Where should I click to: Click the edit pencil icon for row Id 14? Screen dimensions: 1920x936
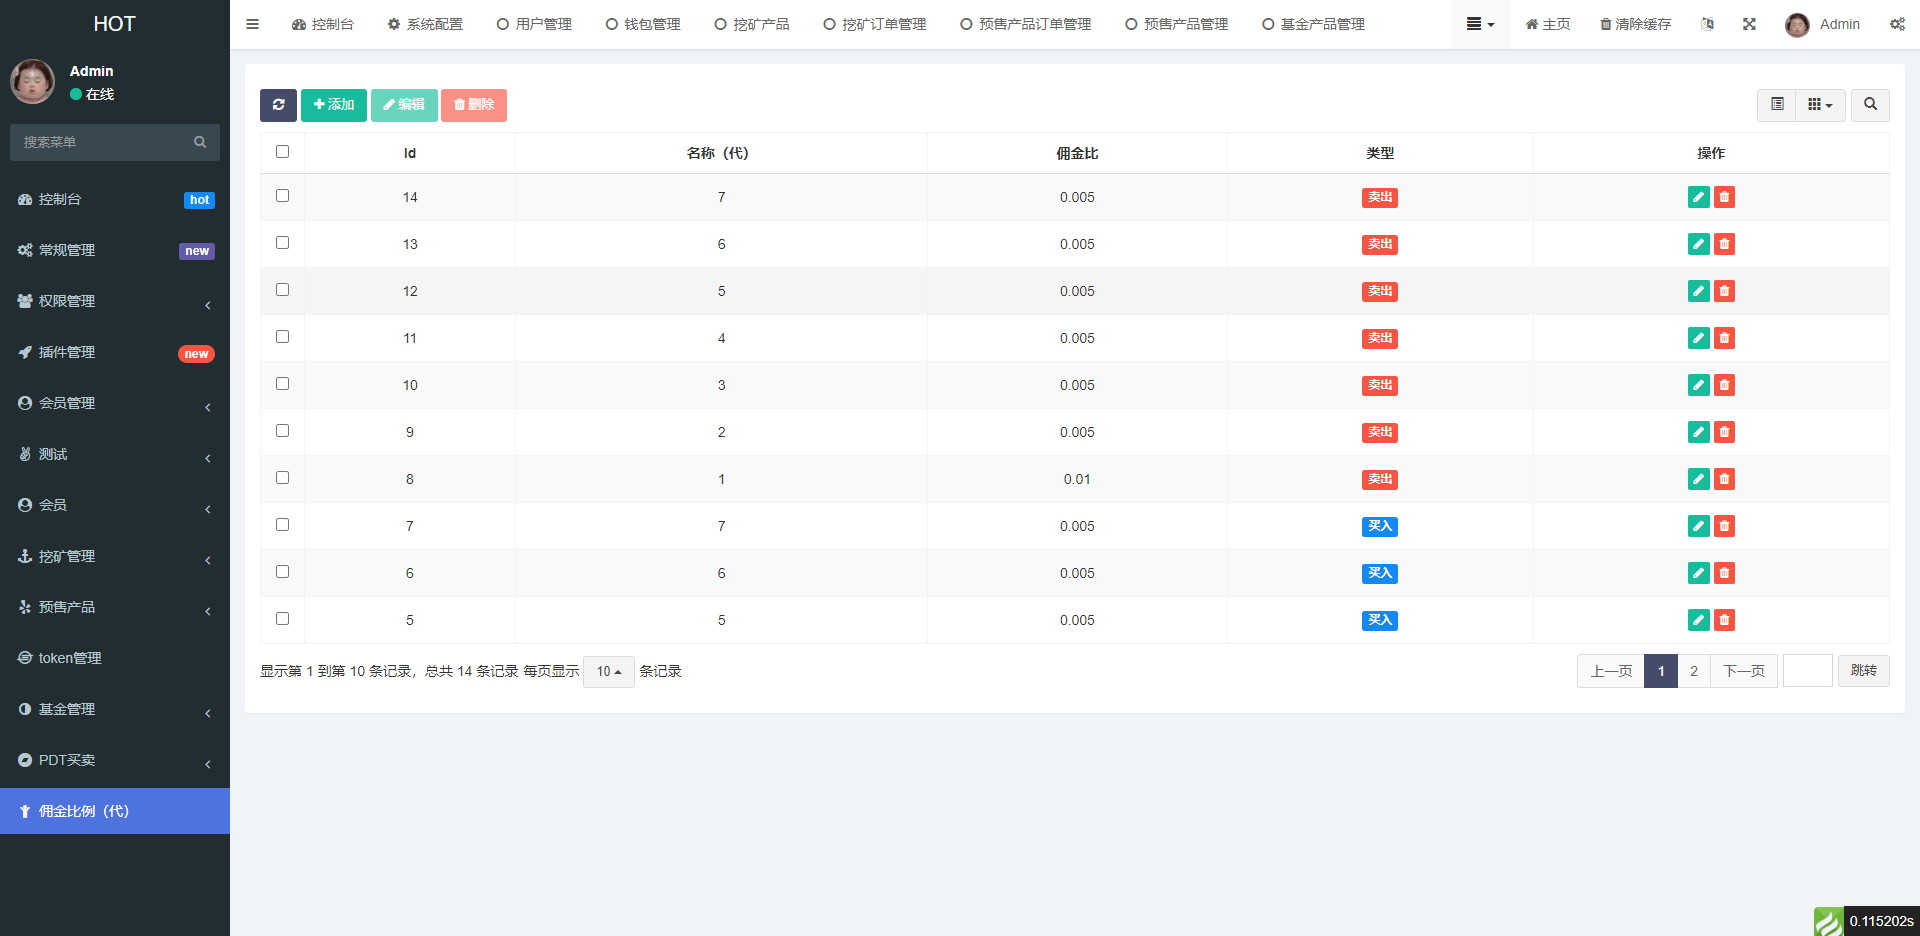click(x=1698, y=197)
